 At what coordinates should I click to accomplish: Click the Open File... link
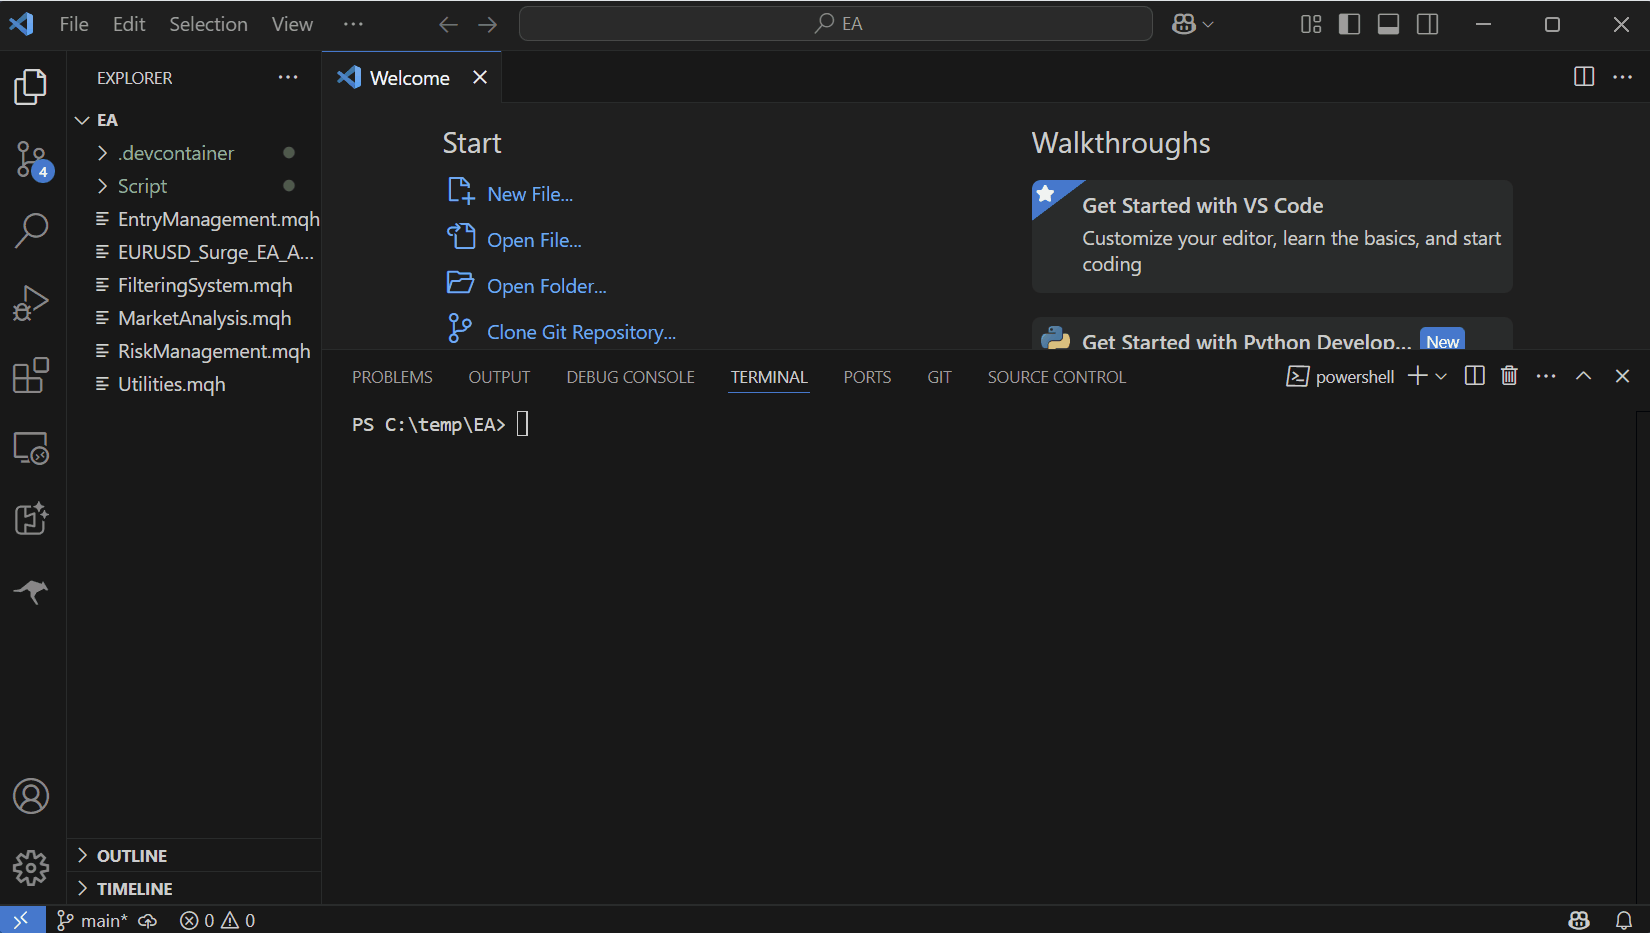(x=534, y=240)
